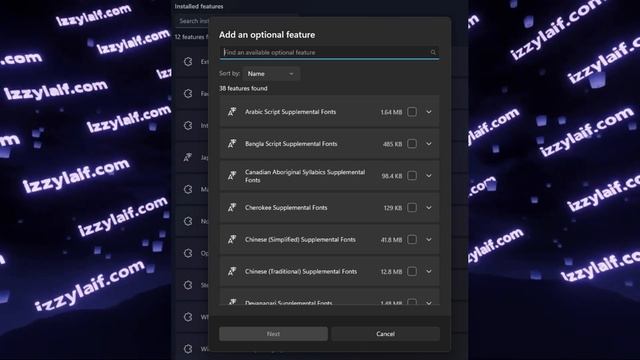Click the Chinese (Traditional) Supplemental Fonts font icon
The width and height of the screenshot is (640, 360).
point(232,271)
